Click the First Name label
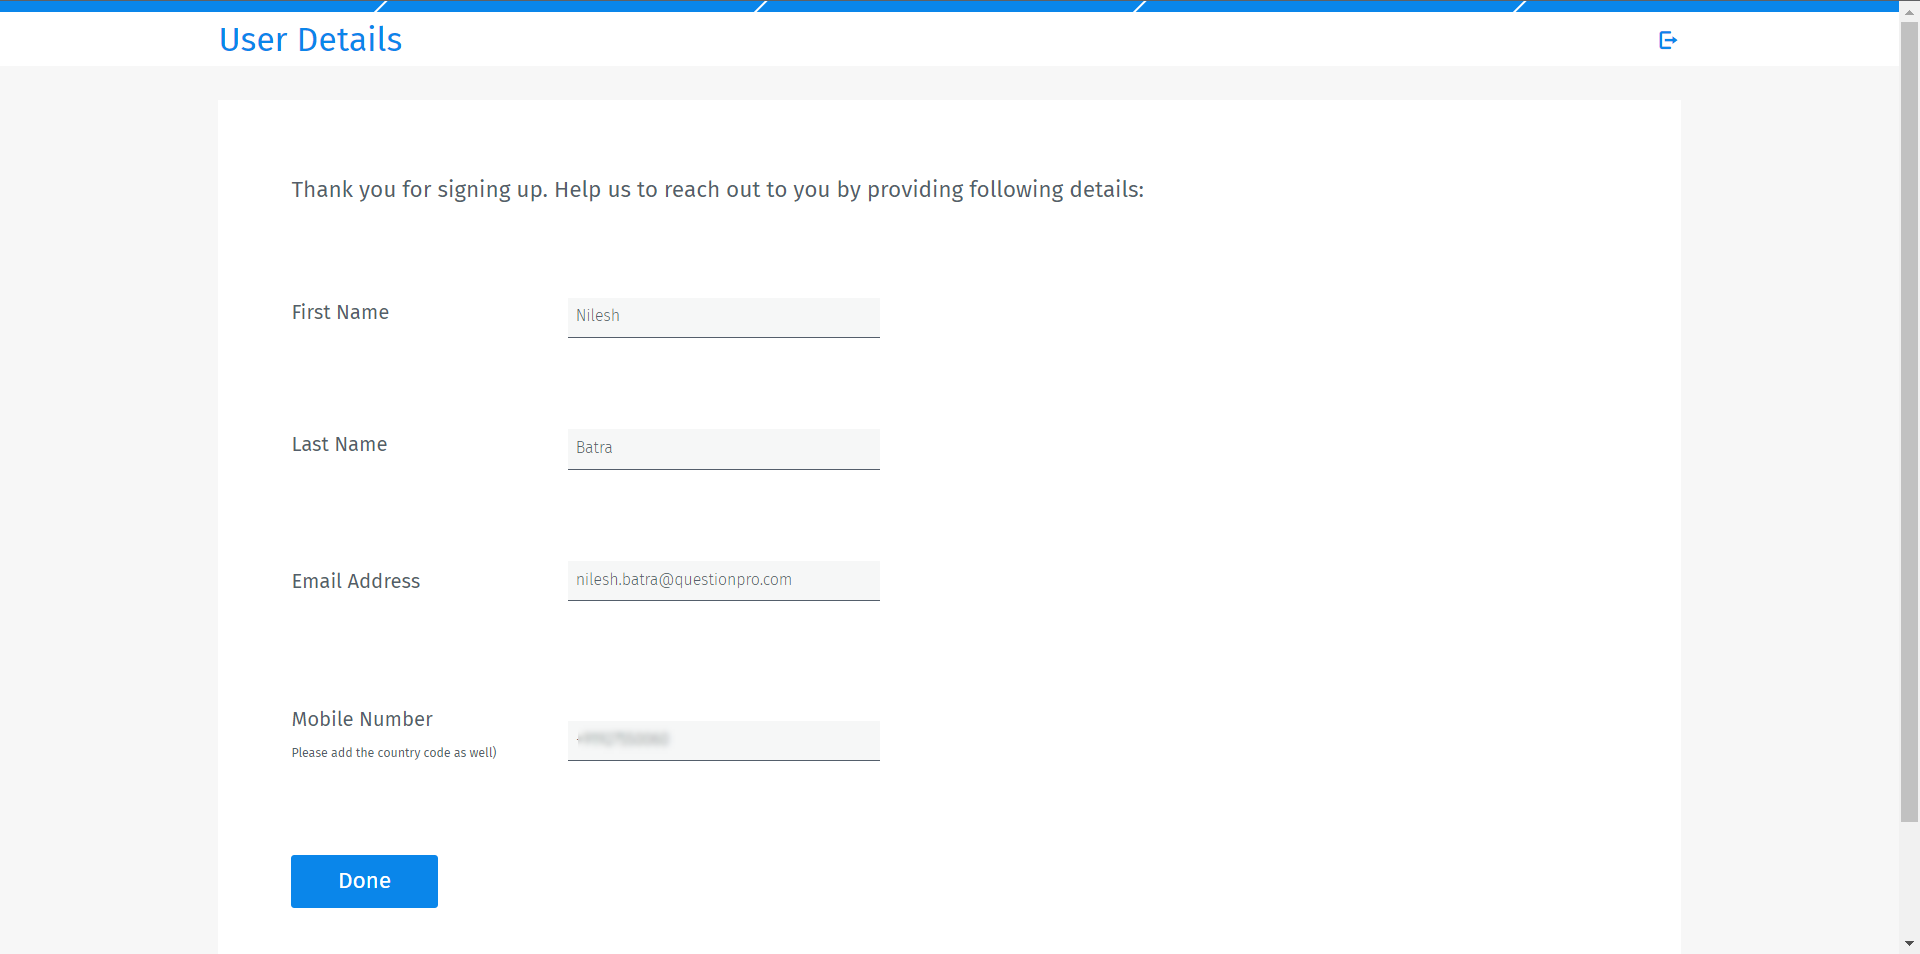The width and height of the screenshot is (1920, 954). click(340, 312)
